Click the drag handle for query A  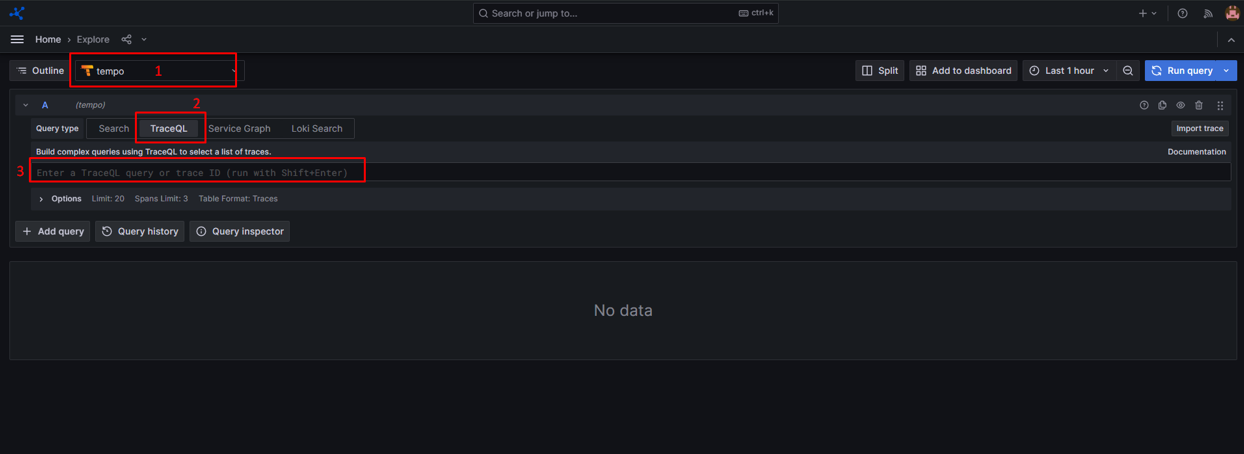click(x=1220, y=105)
